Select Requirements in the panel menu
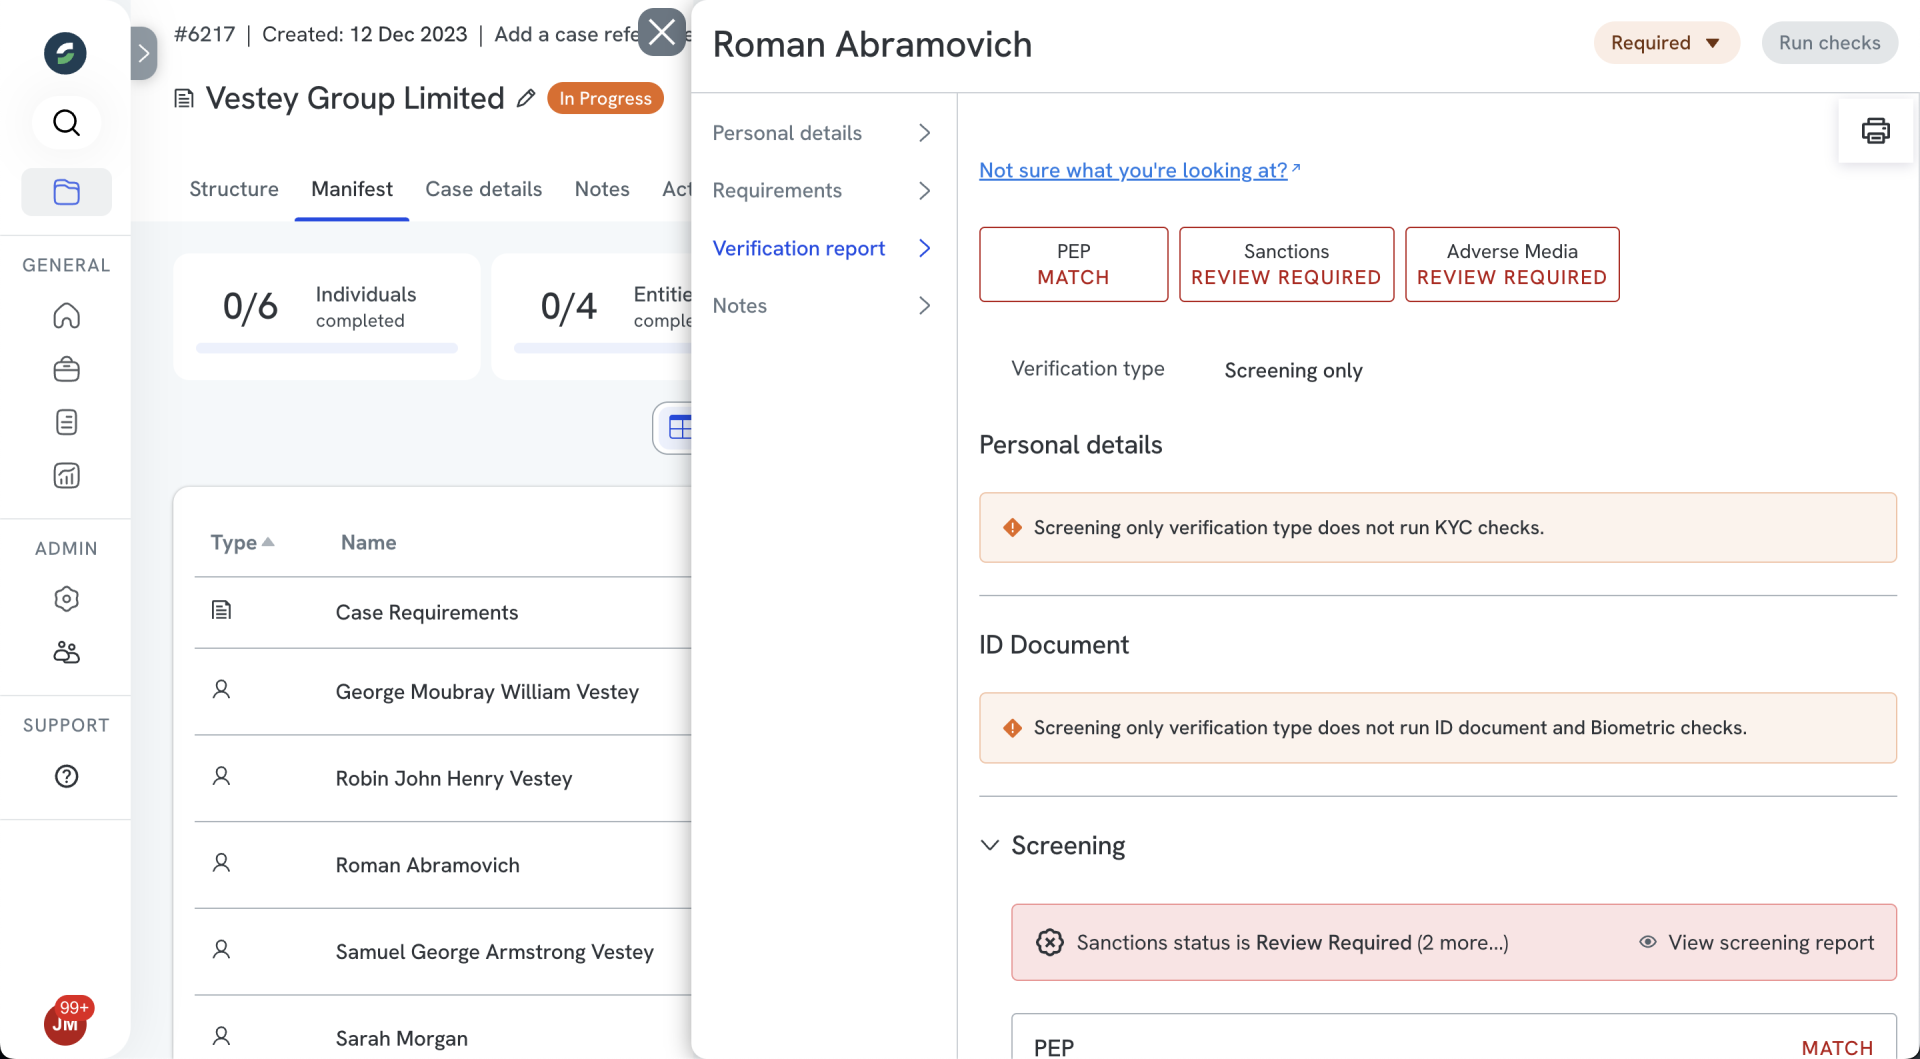 click(x=824, y=190)
